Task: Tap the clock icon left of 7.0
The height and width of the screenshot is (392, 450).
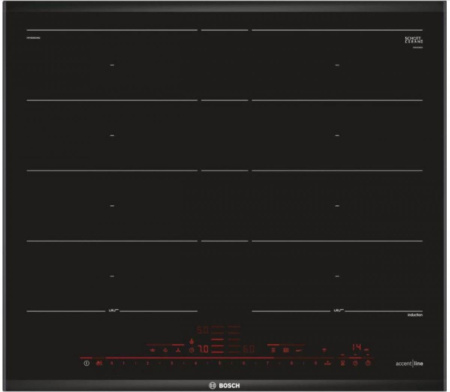Action: pyautogui.click(x=191, y=350)
